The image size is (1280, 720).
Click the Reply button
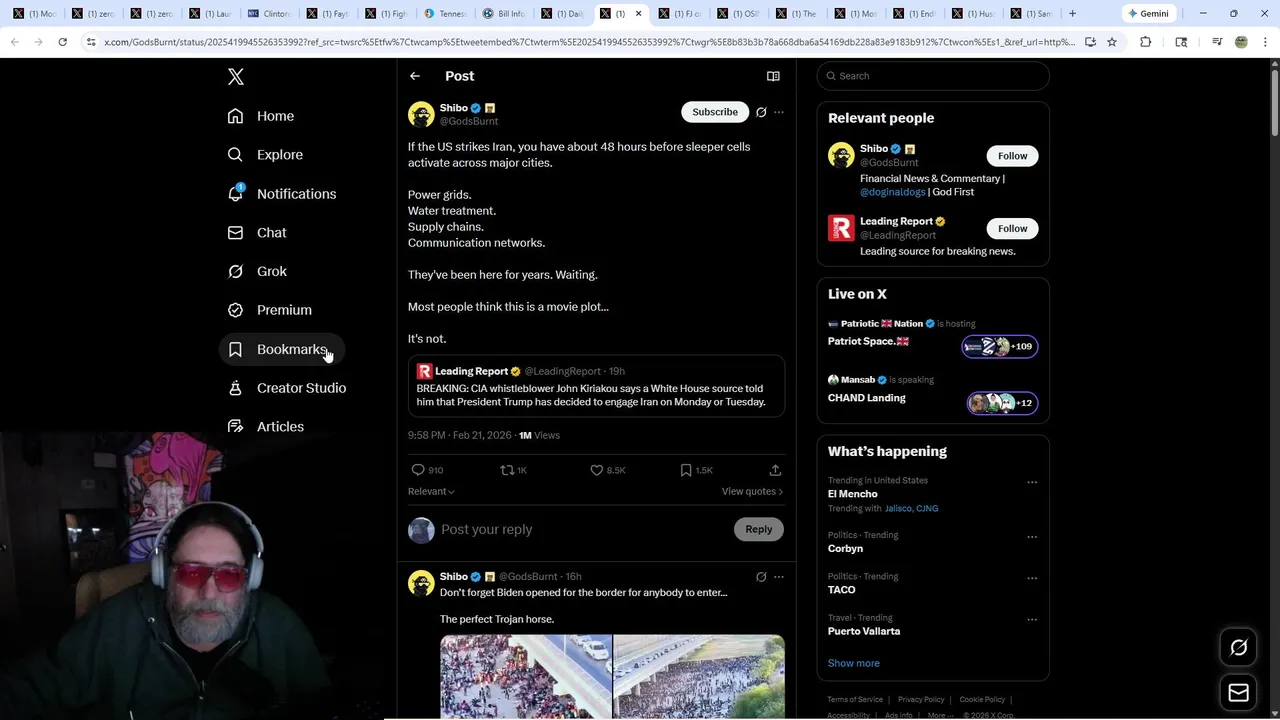click(x=759, y=529)
